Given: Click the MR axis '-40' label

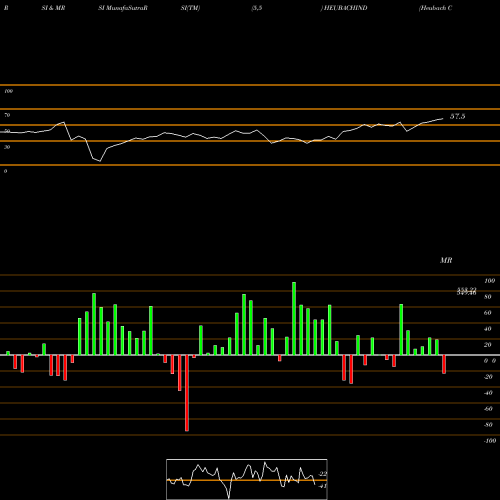Looking at the screenshot, I should [x=488, y=393].
